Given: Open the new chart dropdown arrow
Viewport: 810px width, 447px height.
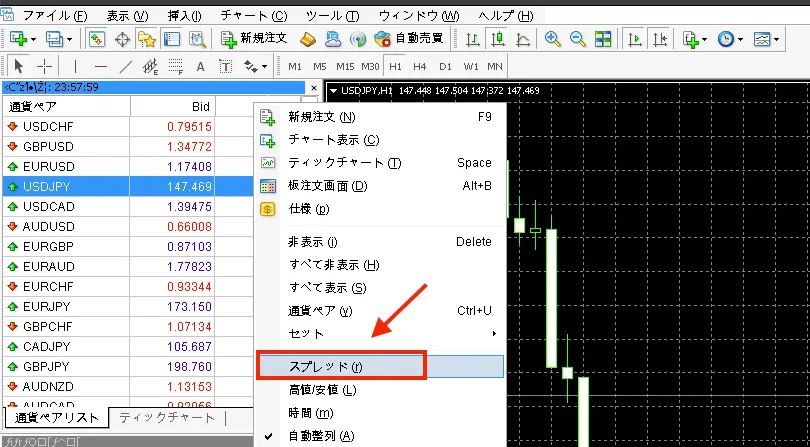Looking at the screenshot, I should 35,39.
